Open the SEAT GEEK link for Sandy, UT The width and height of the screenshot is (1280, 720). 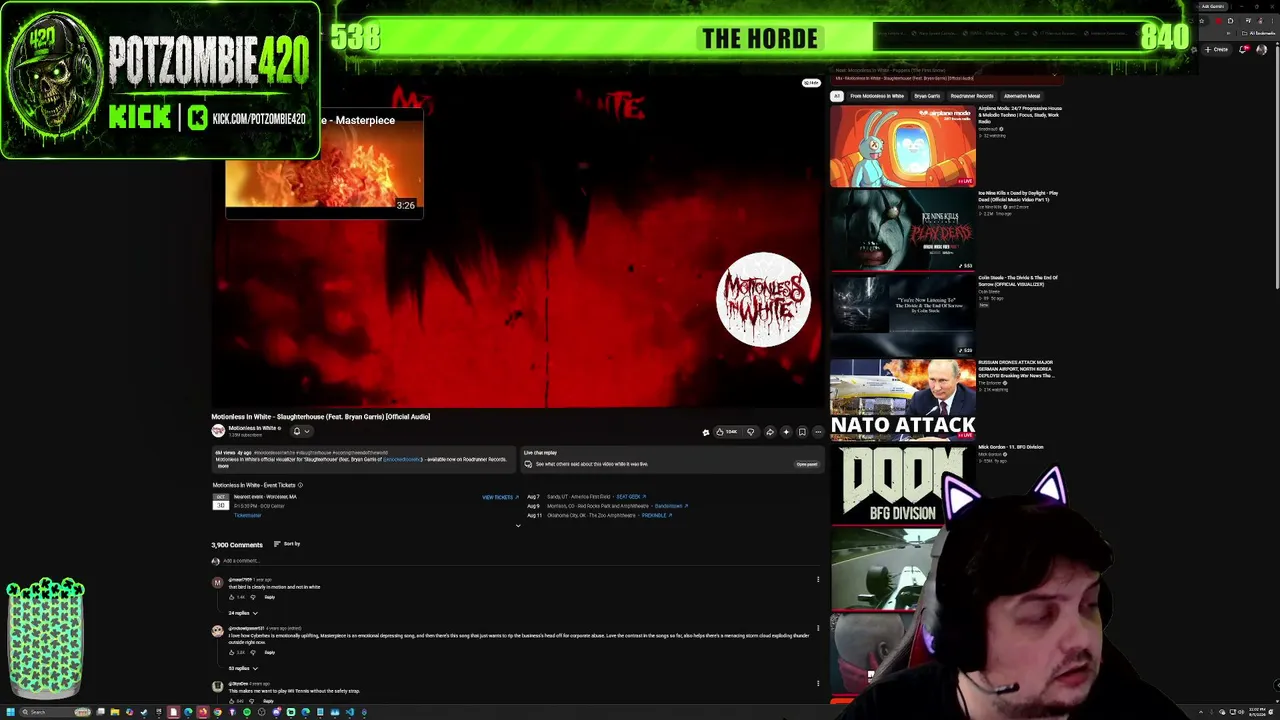click(631, 497)
